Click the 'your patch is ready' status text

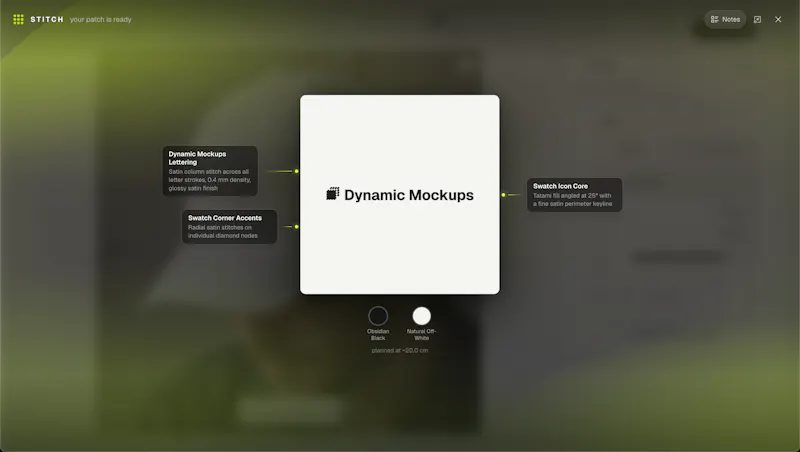coord(101,19)
